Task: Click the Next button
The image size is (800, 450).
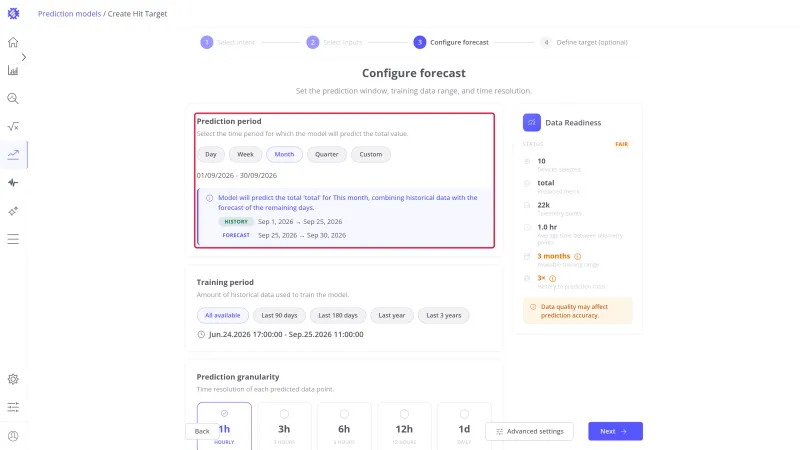Action: coord(615,432)
